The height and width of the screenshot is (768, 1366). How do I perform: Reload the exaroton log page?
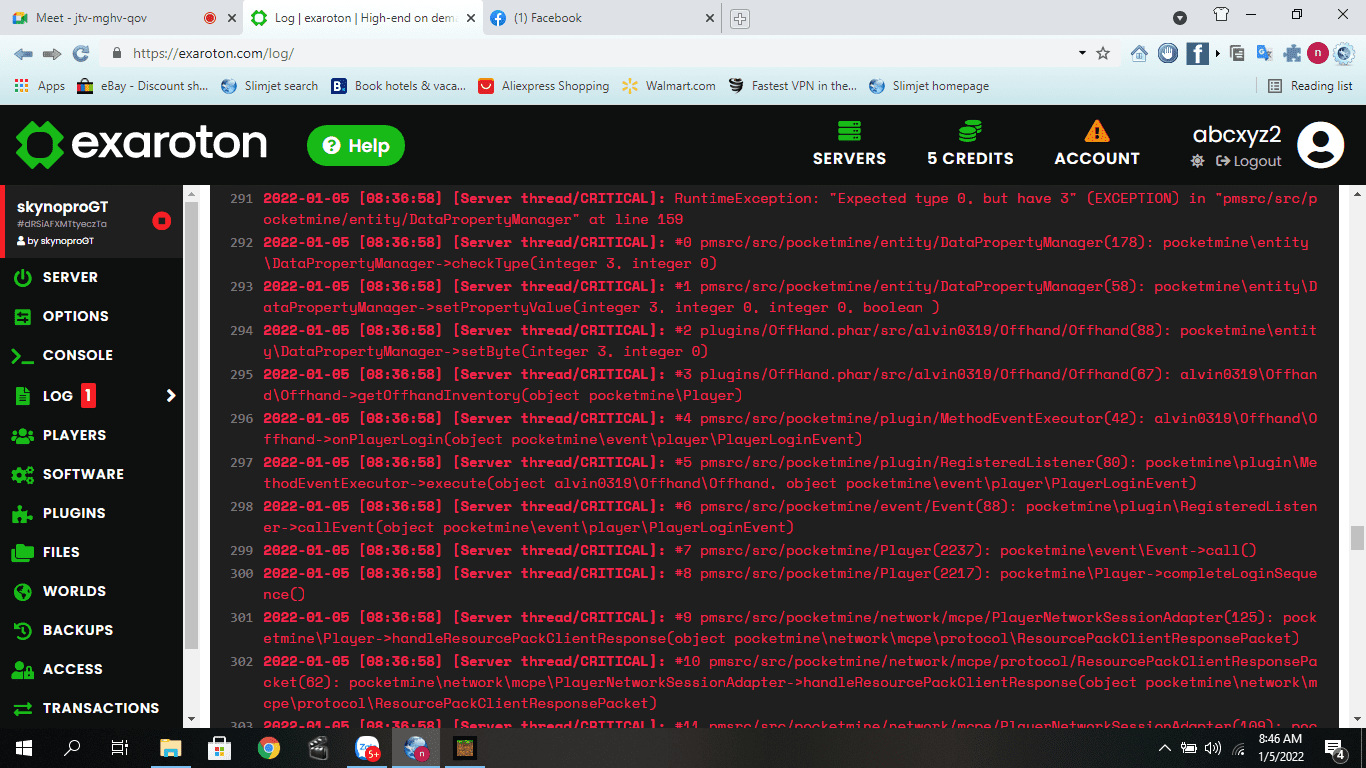coord(81,53)
